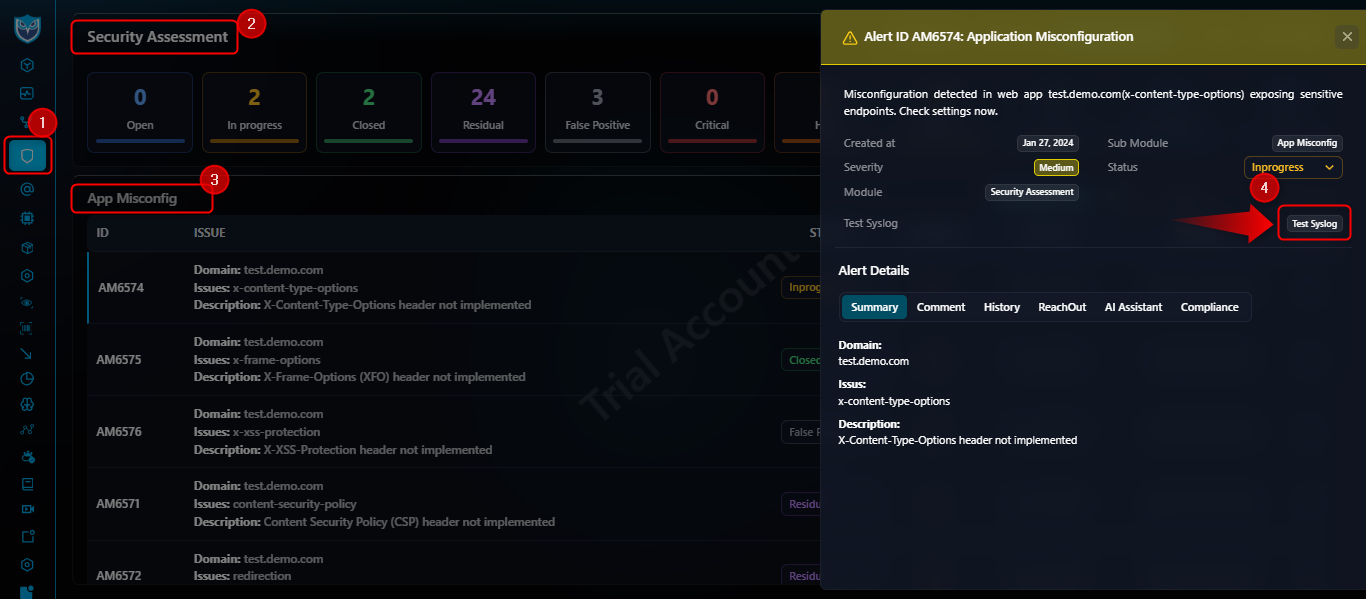Click the Security Assessment page heading

point(158,37)
